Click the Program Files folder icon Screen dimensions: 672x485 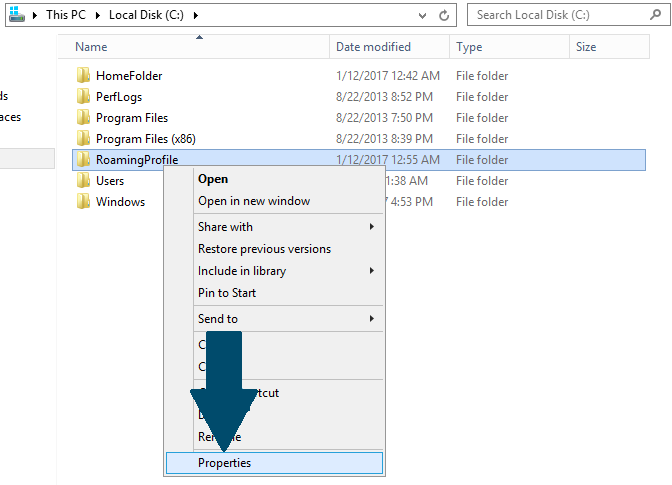[83, 118]
